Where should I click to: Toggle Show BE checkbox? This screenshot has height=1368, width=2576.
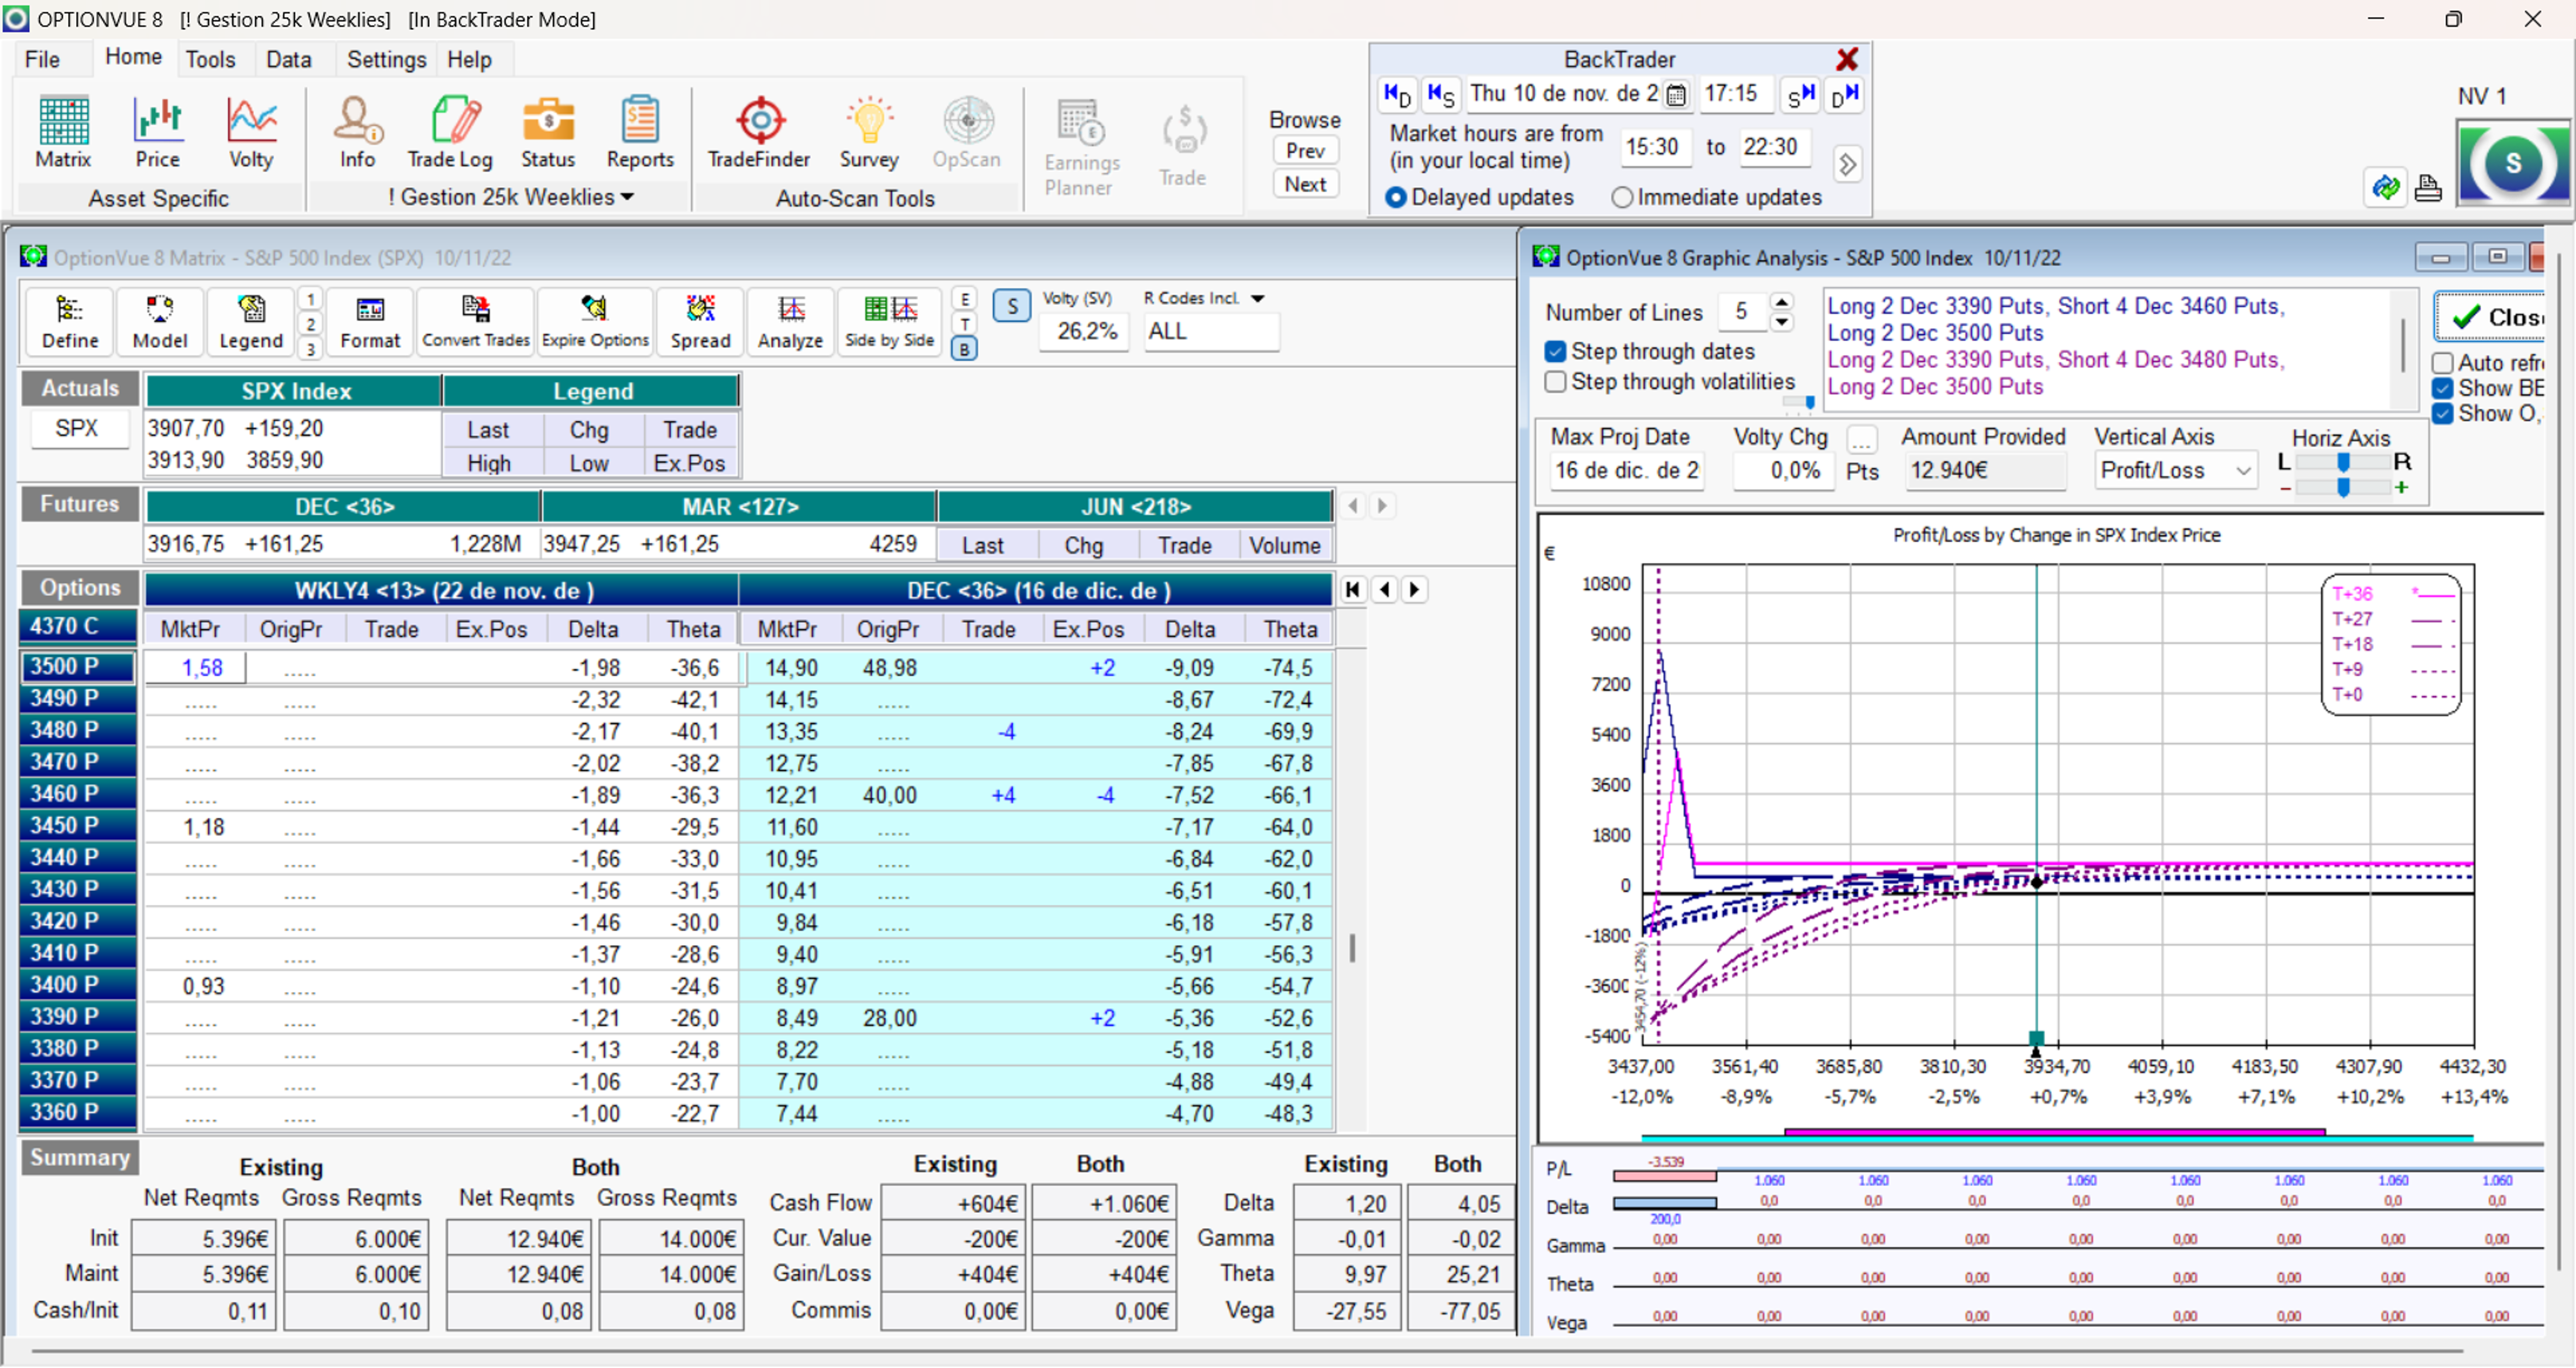[x=2443, y=389]
